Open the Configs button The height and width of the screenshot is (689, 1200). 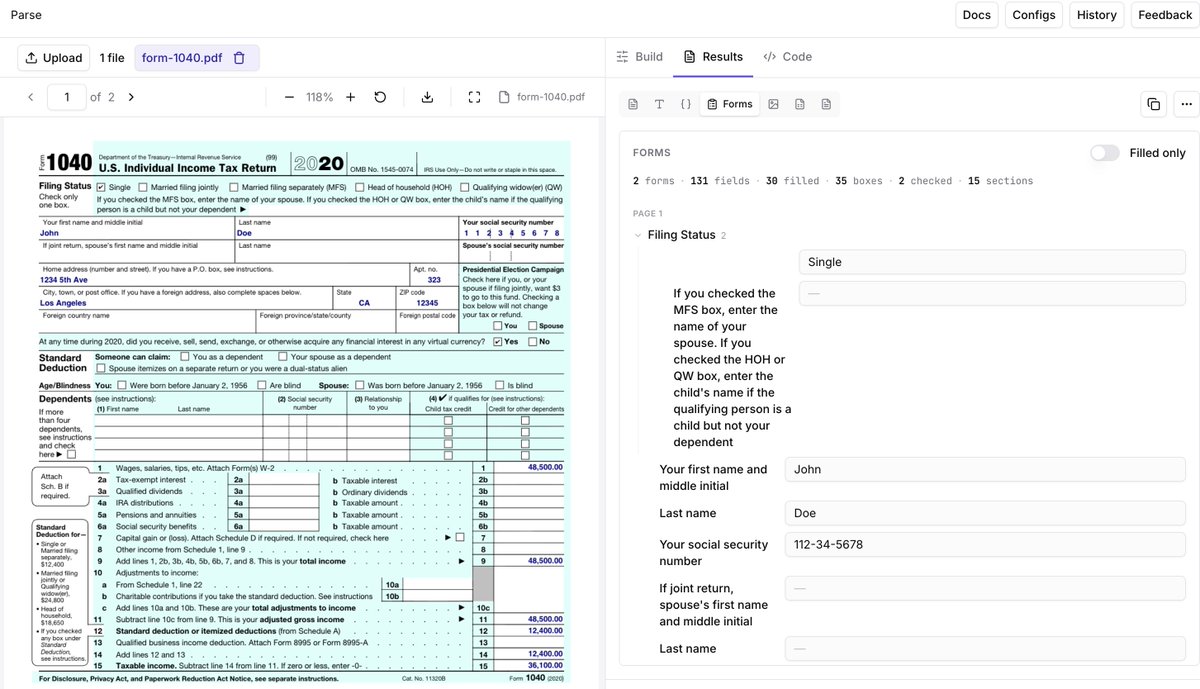tap(1034, 15)
